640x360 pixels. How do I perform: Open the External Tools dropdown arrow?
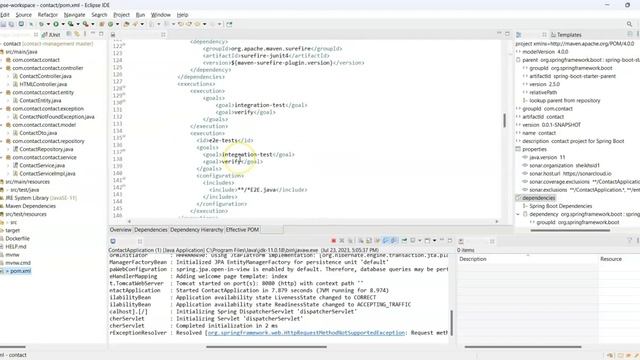(93, 24)
